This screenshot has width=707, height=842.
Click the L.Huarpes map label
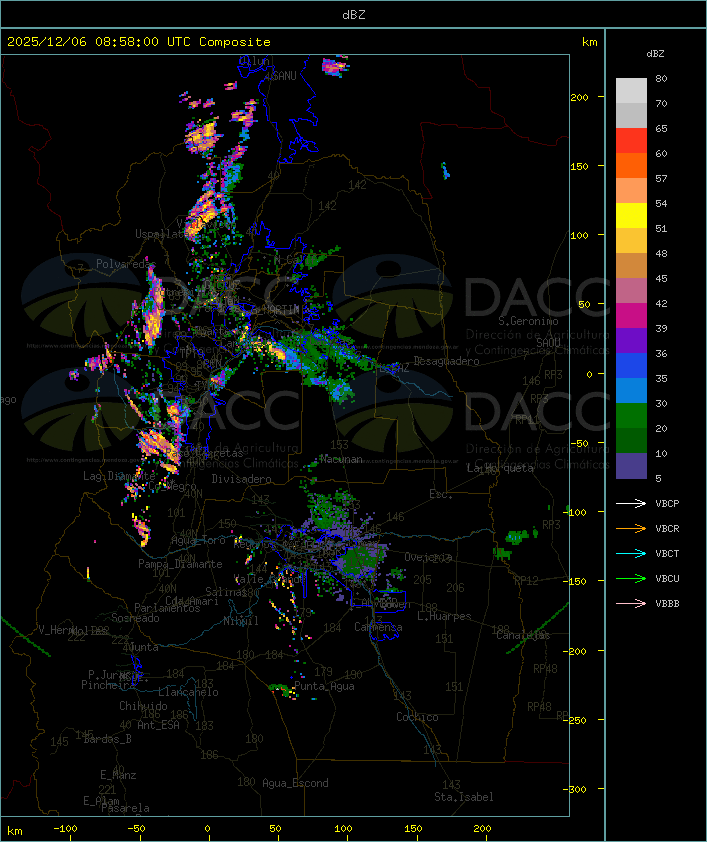point(444,616)
